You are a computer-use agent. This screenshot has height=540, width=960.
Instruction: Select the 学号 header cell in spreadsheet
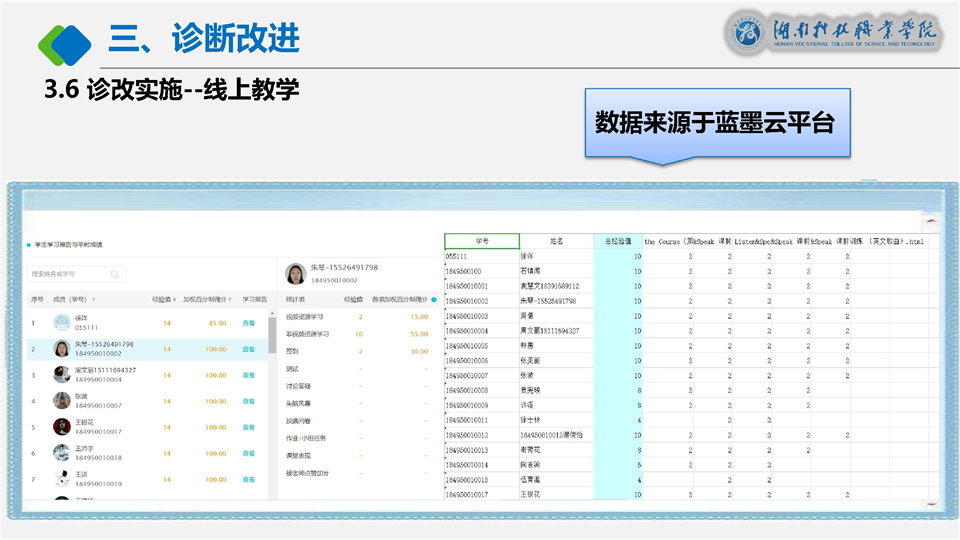point(481,241)
